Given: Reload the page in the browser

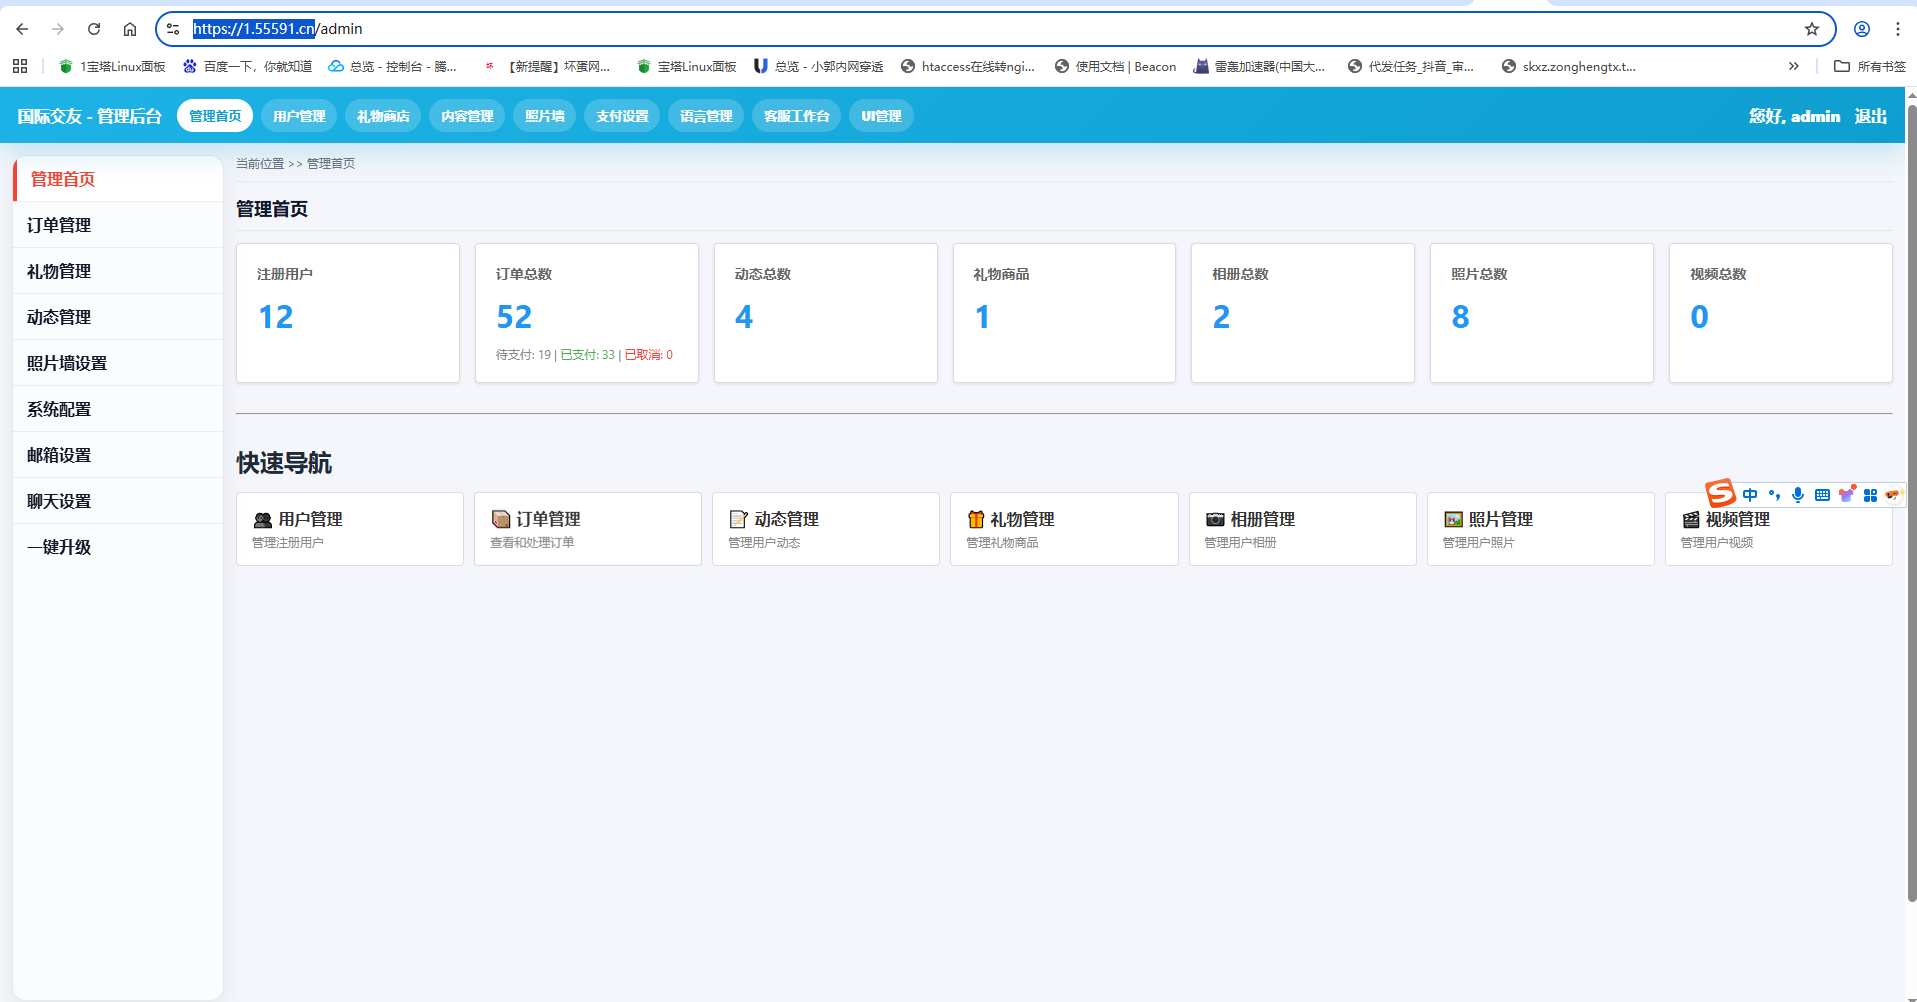Looking at the screenshot, I should 94,29.
